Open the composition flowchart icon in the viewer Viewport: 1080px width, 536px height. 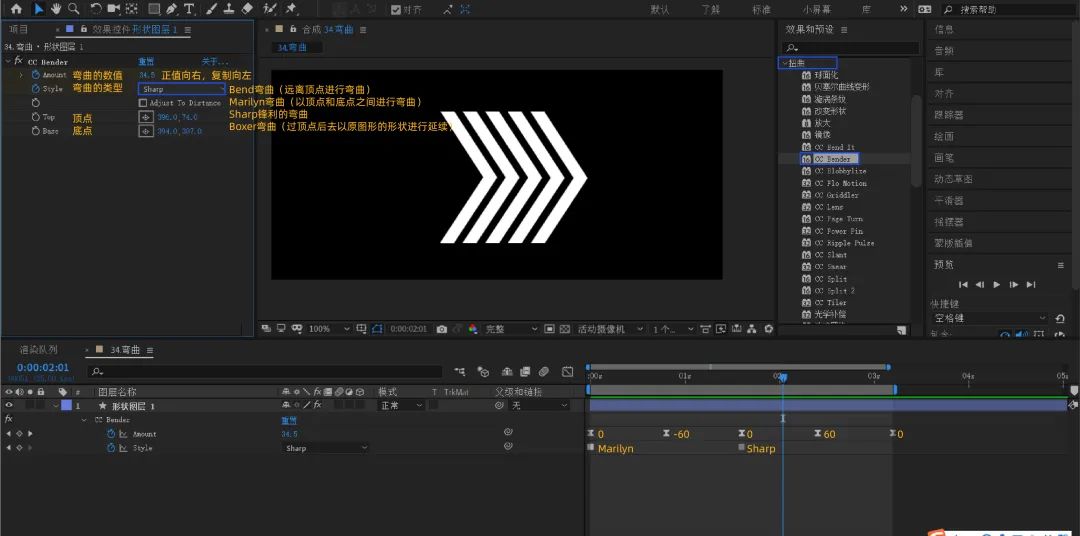[751, 329]
